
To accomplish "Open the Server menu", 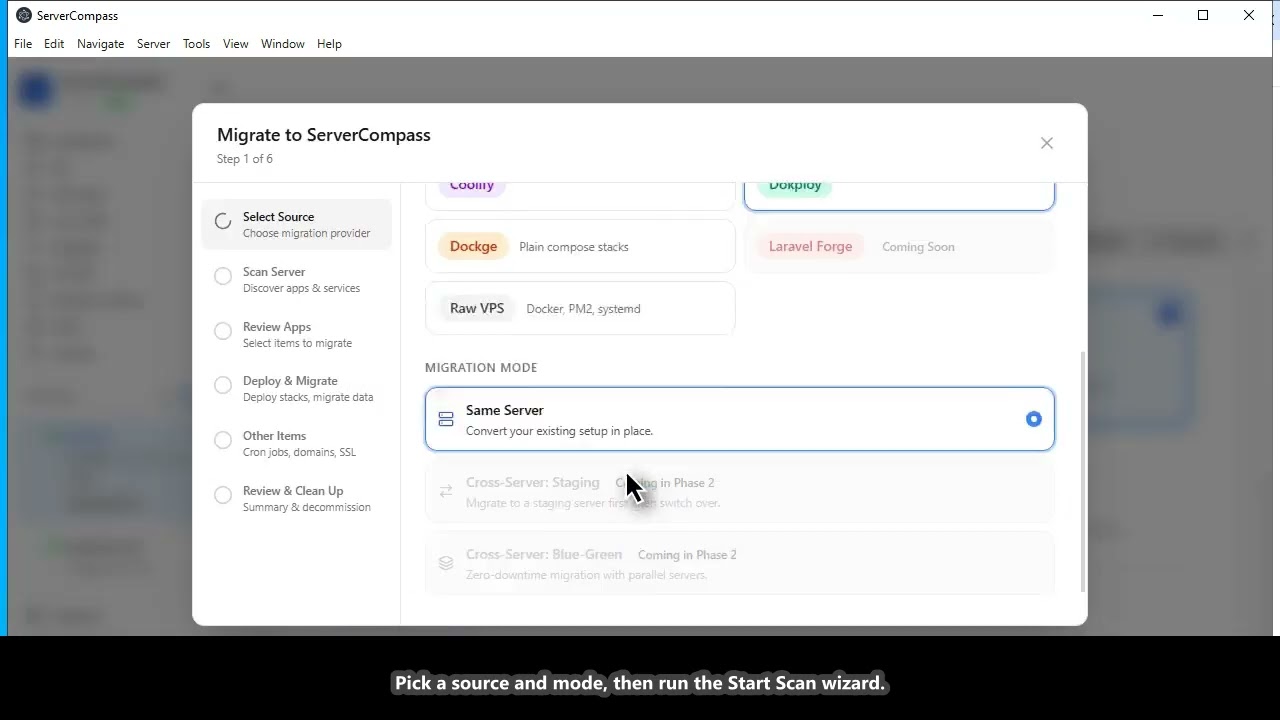I will click(154, 44).
